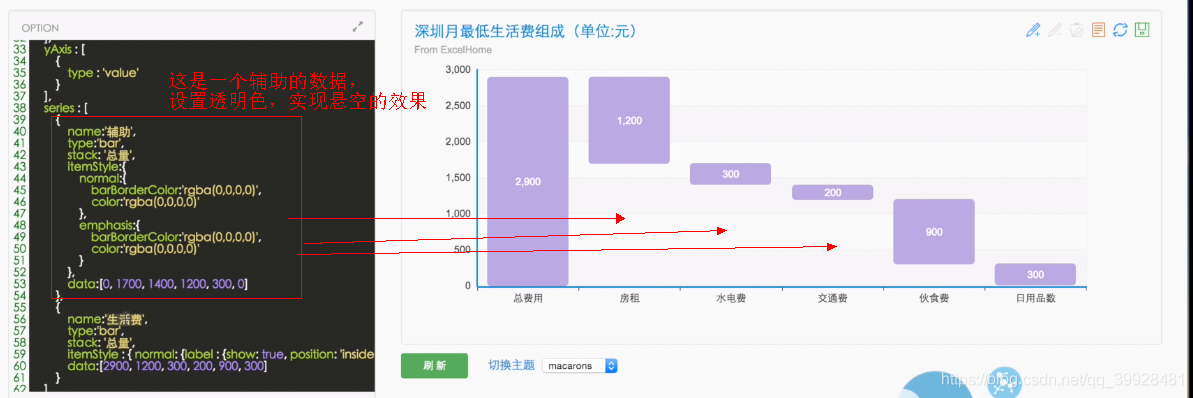This screenshot has height=398, width=1193.
Task: Click the 伙食费 bar labeled 900
Action: 934,232
